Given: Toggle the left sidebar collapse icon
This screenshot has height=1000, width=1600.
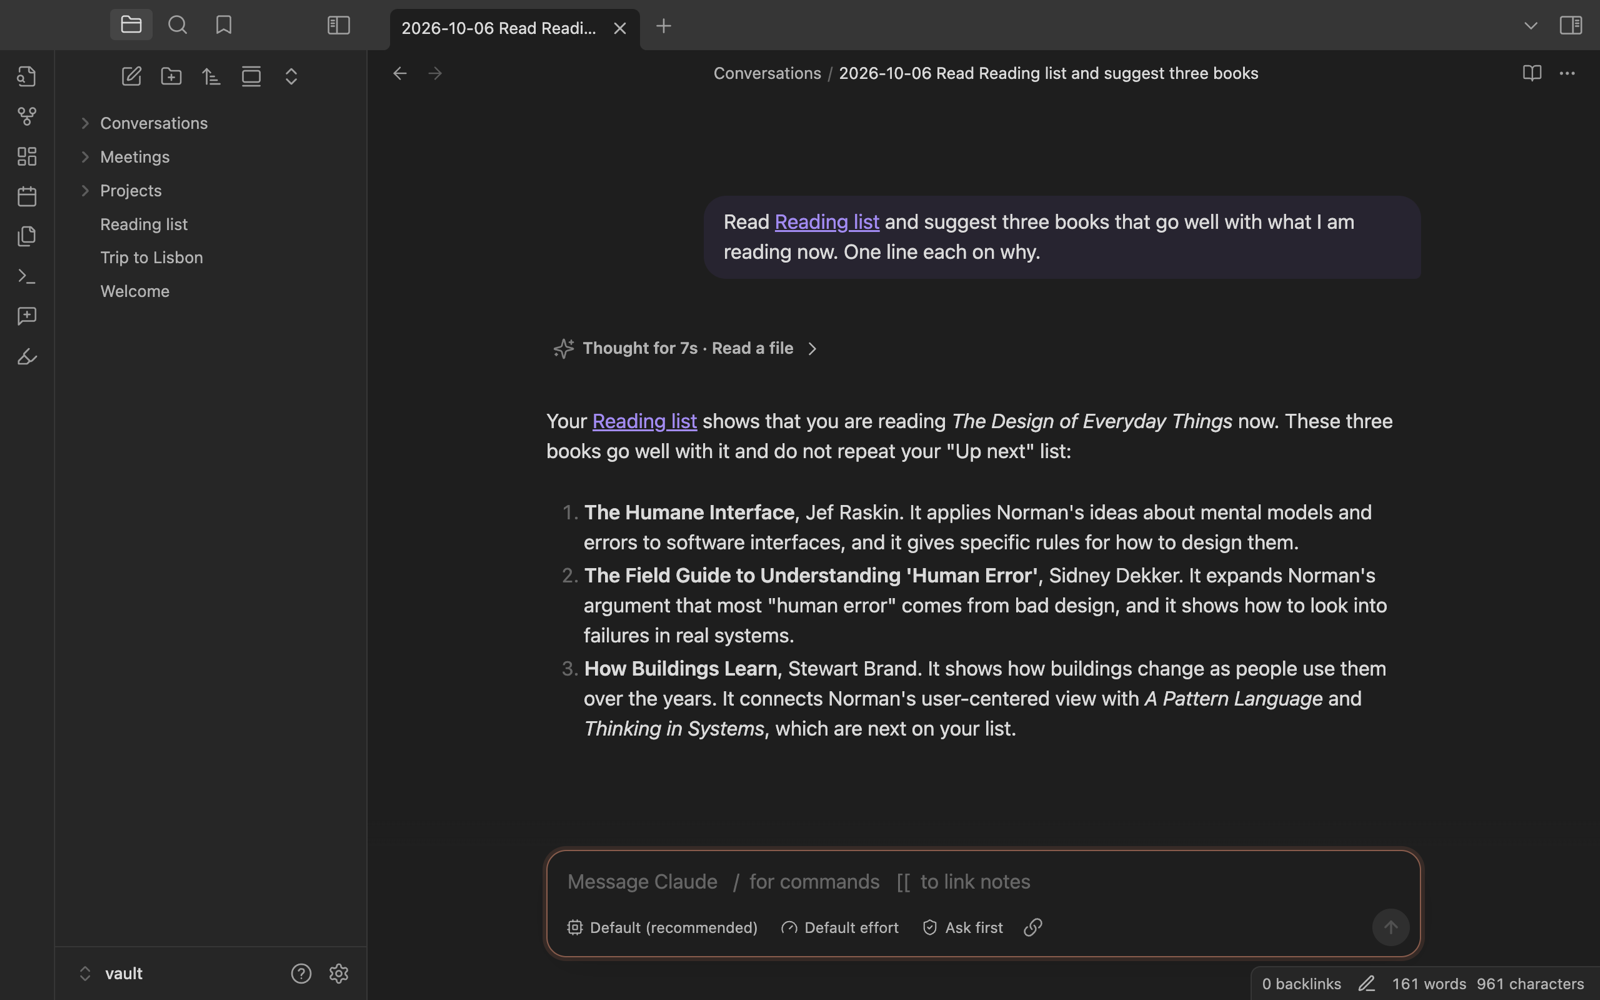Looking at the screenshot, I should pyautogui.click(x=339, y=25).
